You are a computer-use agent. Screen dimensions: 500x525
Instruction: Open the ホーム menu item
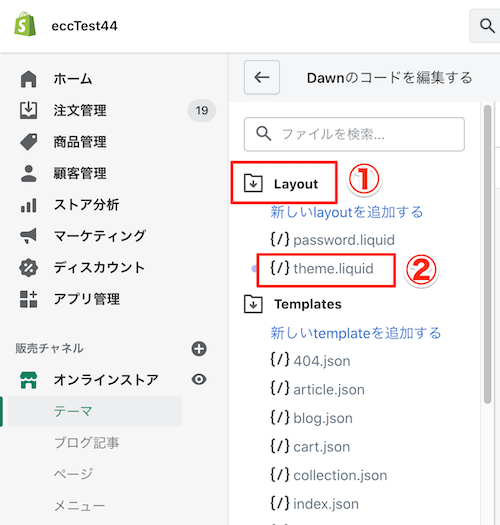73,79
